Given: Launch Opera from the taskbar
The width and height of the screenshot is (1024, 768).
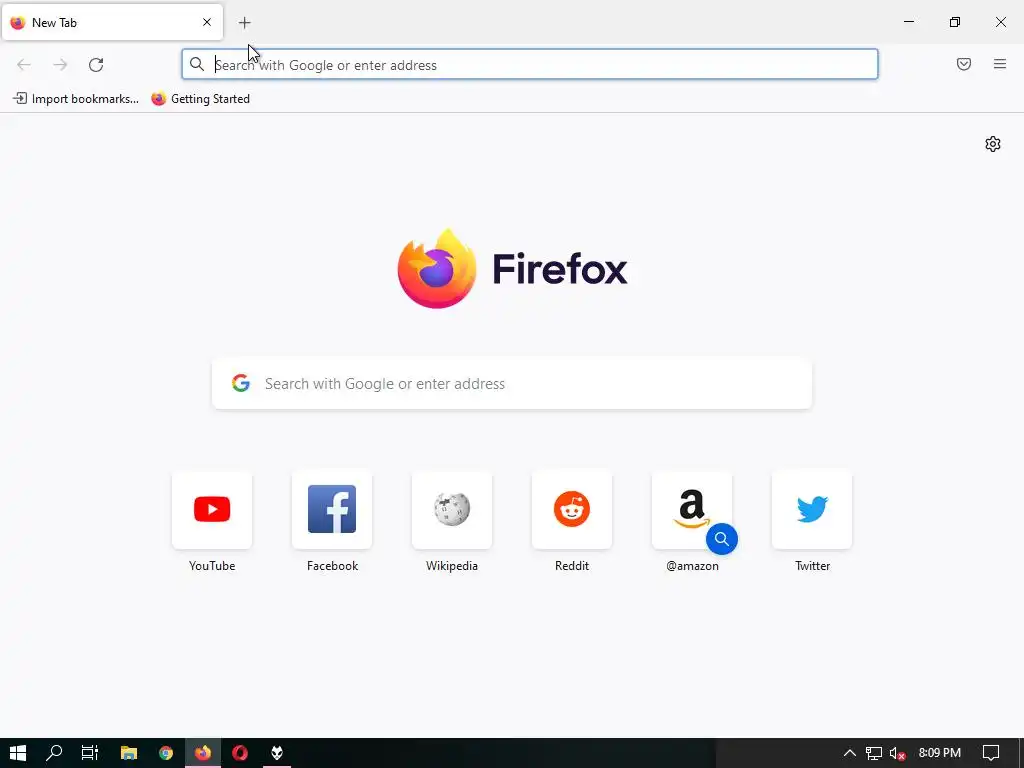Looking at the screenshot, I should [x=240, y=753].
